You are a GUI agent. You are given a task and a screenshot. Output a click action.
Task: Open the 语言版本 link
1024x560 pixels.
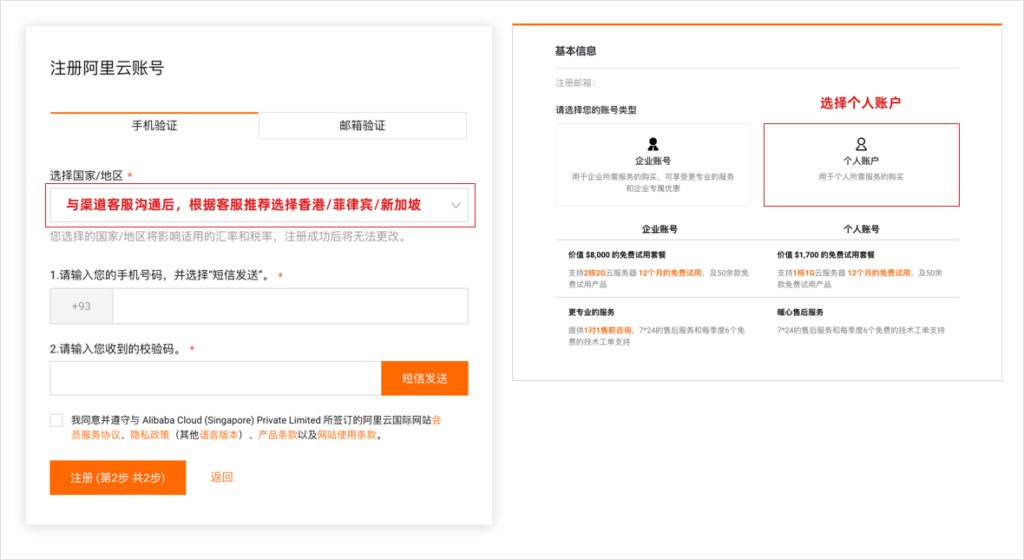point(219,435)
